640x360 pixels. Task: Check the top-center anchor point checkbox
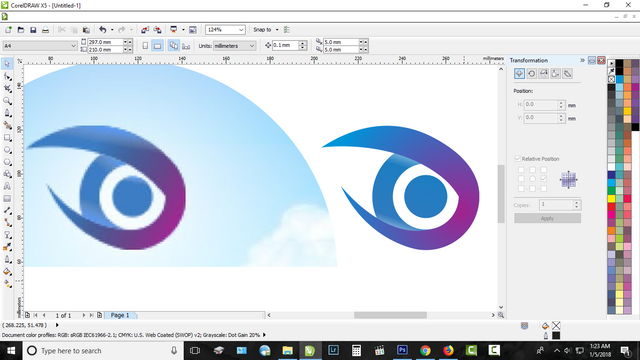[x=532, y=170]
